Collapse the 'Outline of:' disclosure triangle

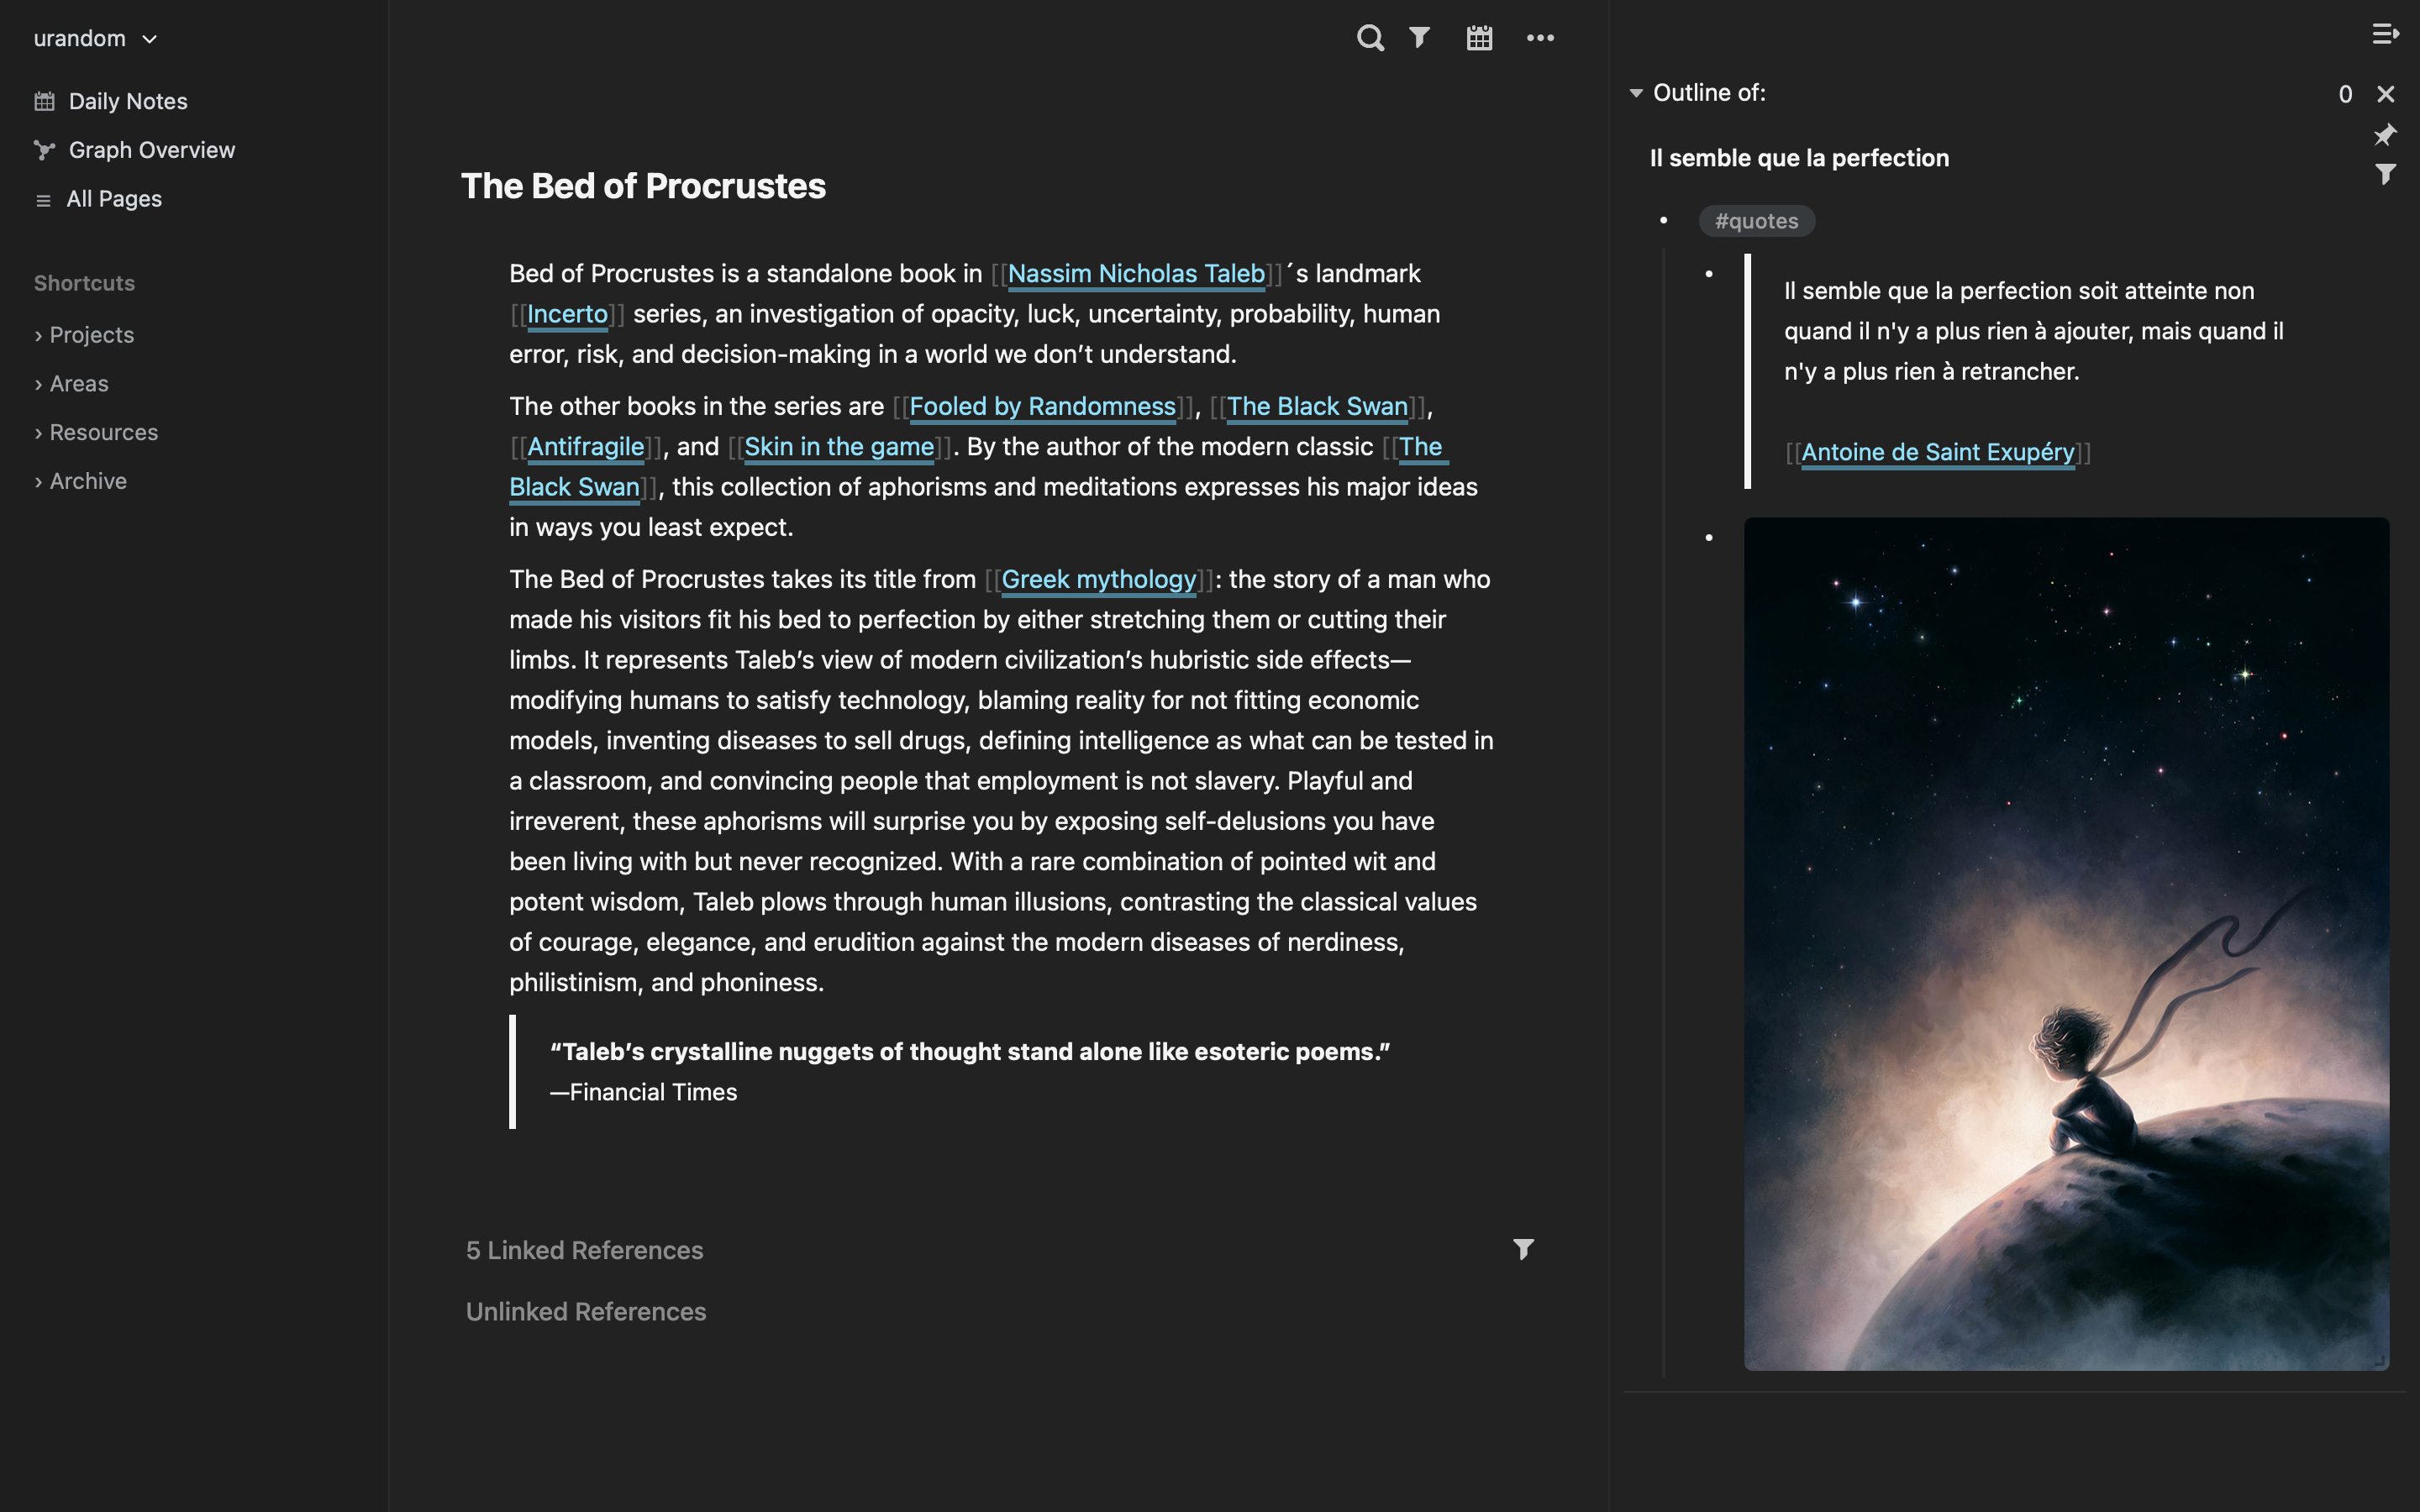pyautogui.click(x=1636, y=92)
